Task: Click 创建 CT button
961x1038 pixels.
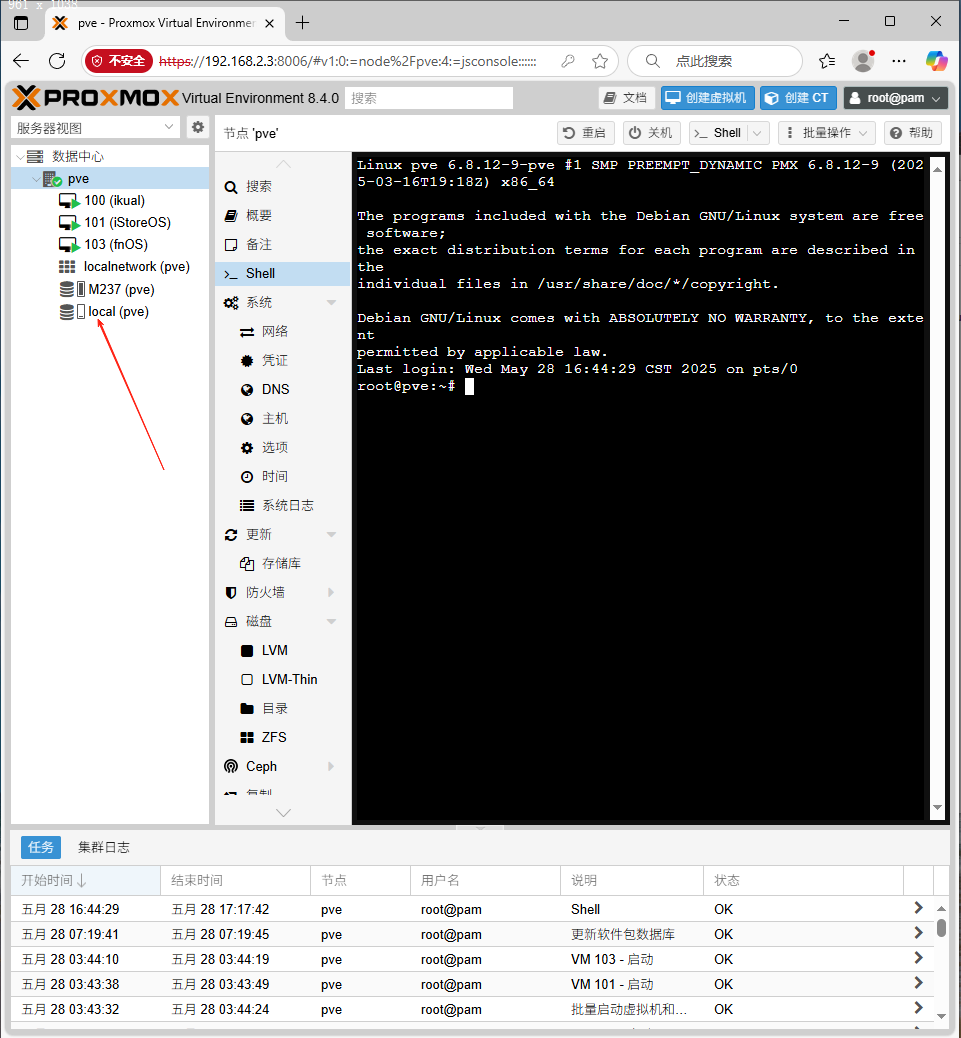Action: point(798,98)
